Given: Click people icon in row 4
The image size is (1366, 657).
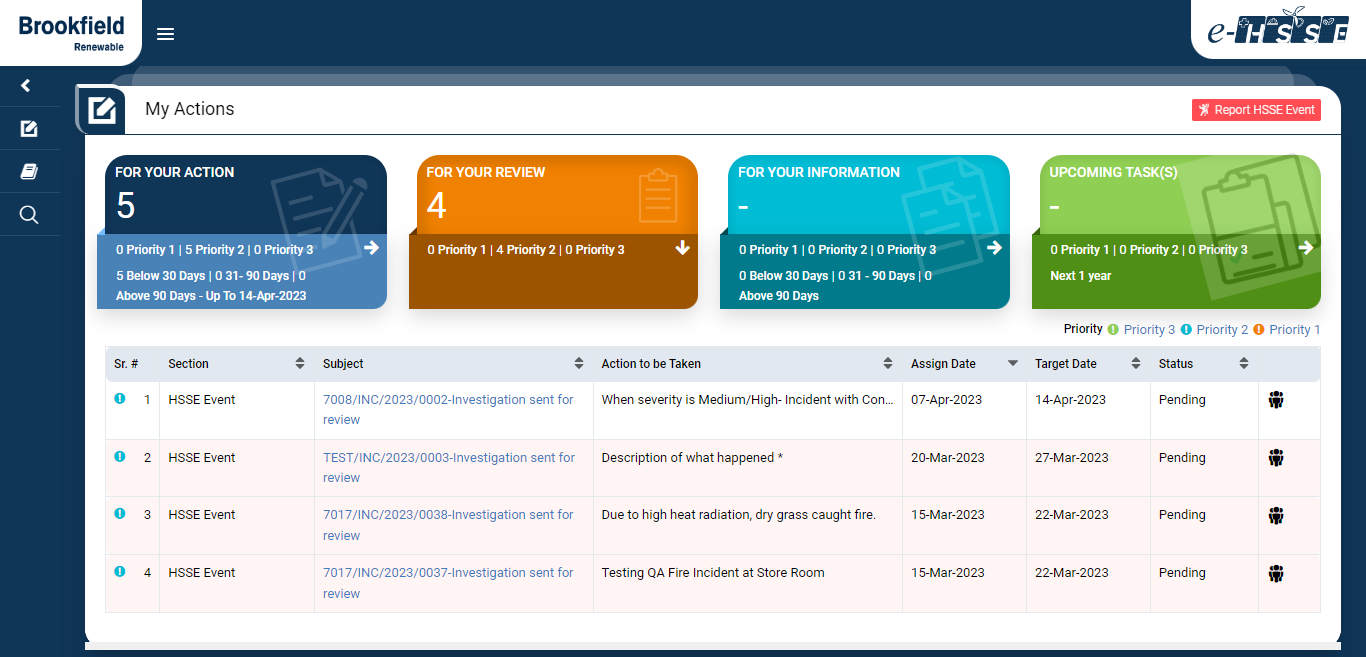Looking at the screenshot, I should click(1275, 574).
